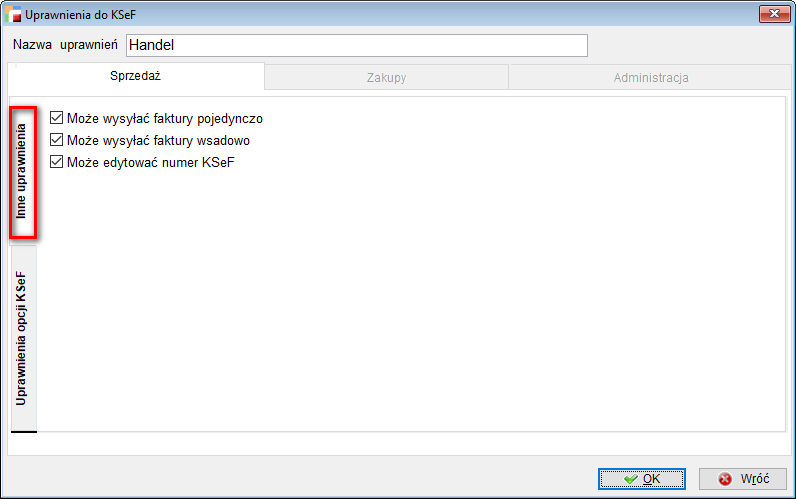796x499 pixels.
Task: Switch to the Sprzedaż tab
Action: [136, 77]
